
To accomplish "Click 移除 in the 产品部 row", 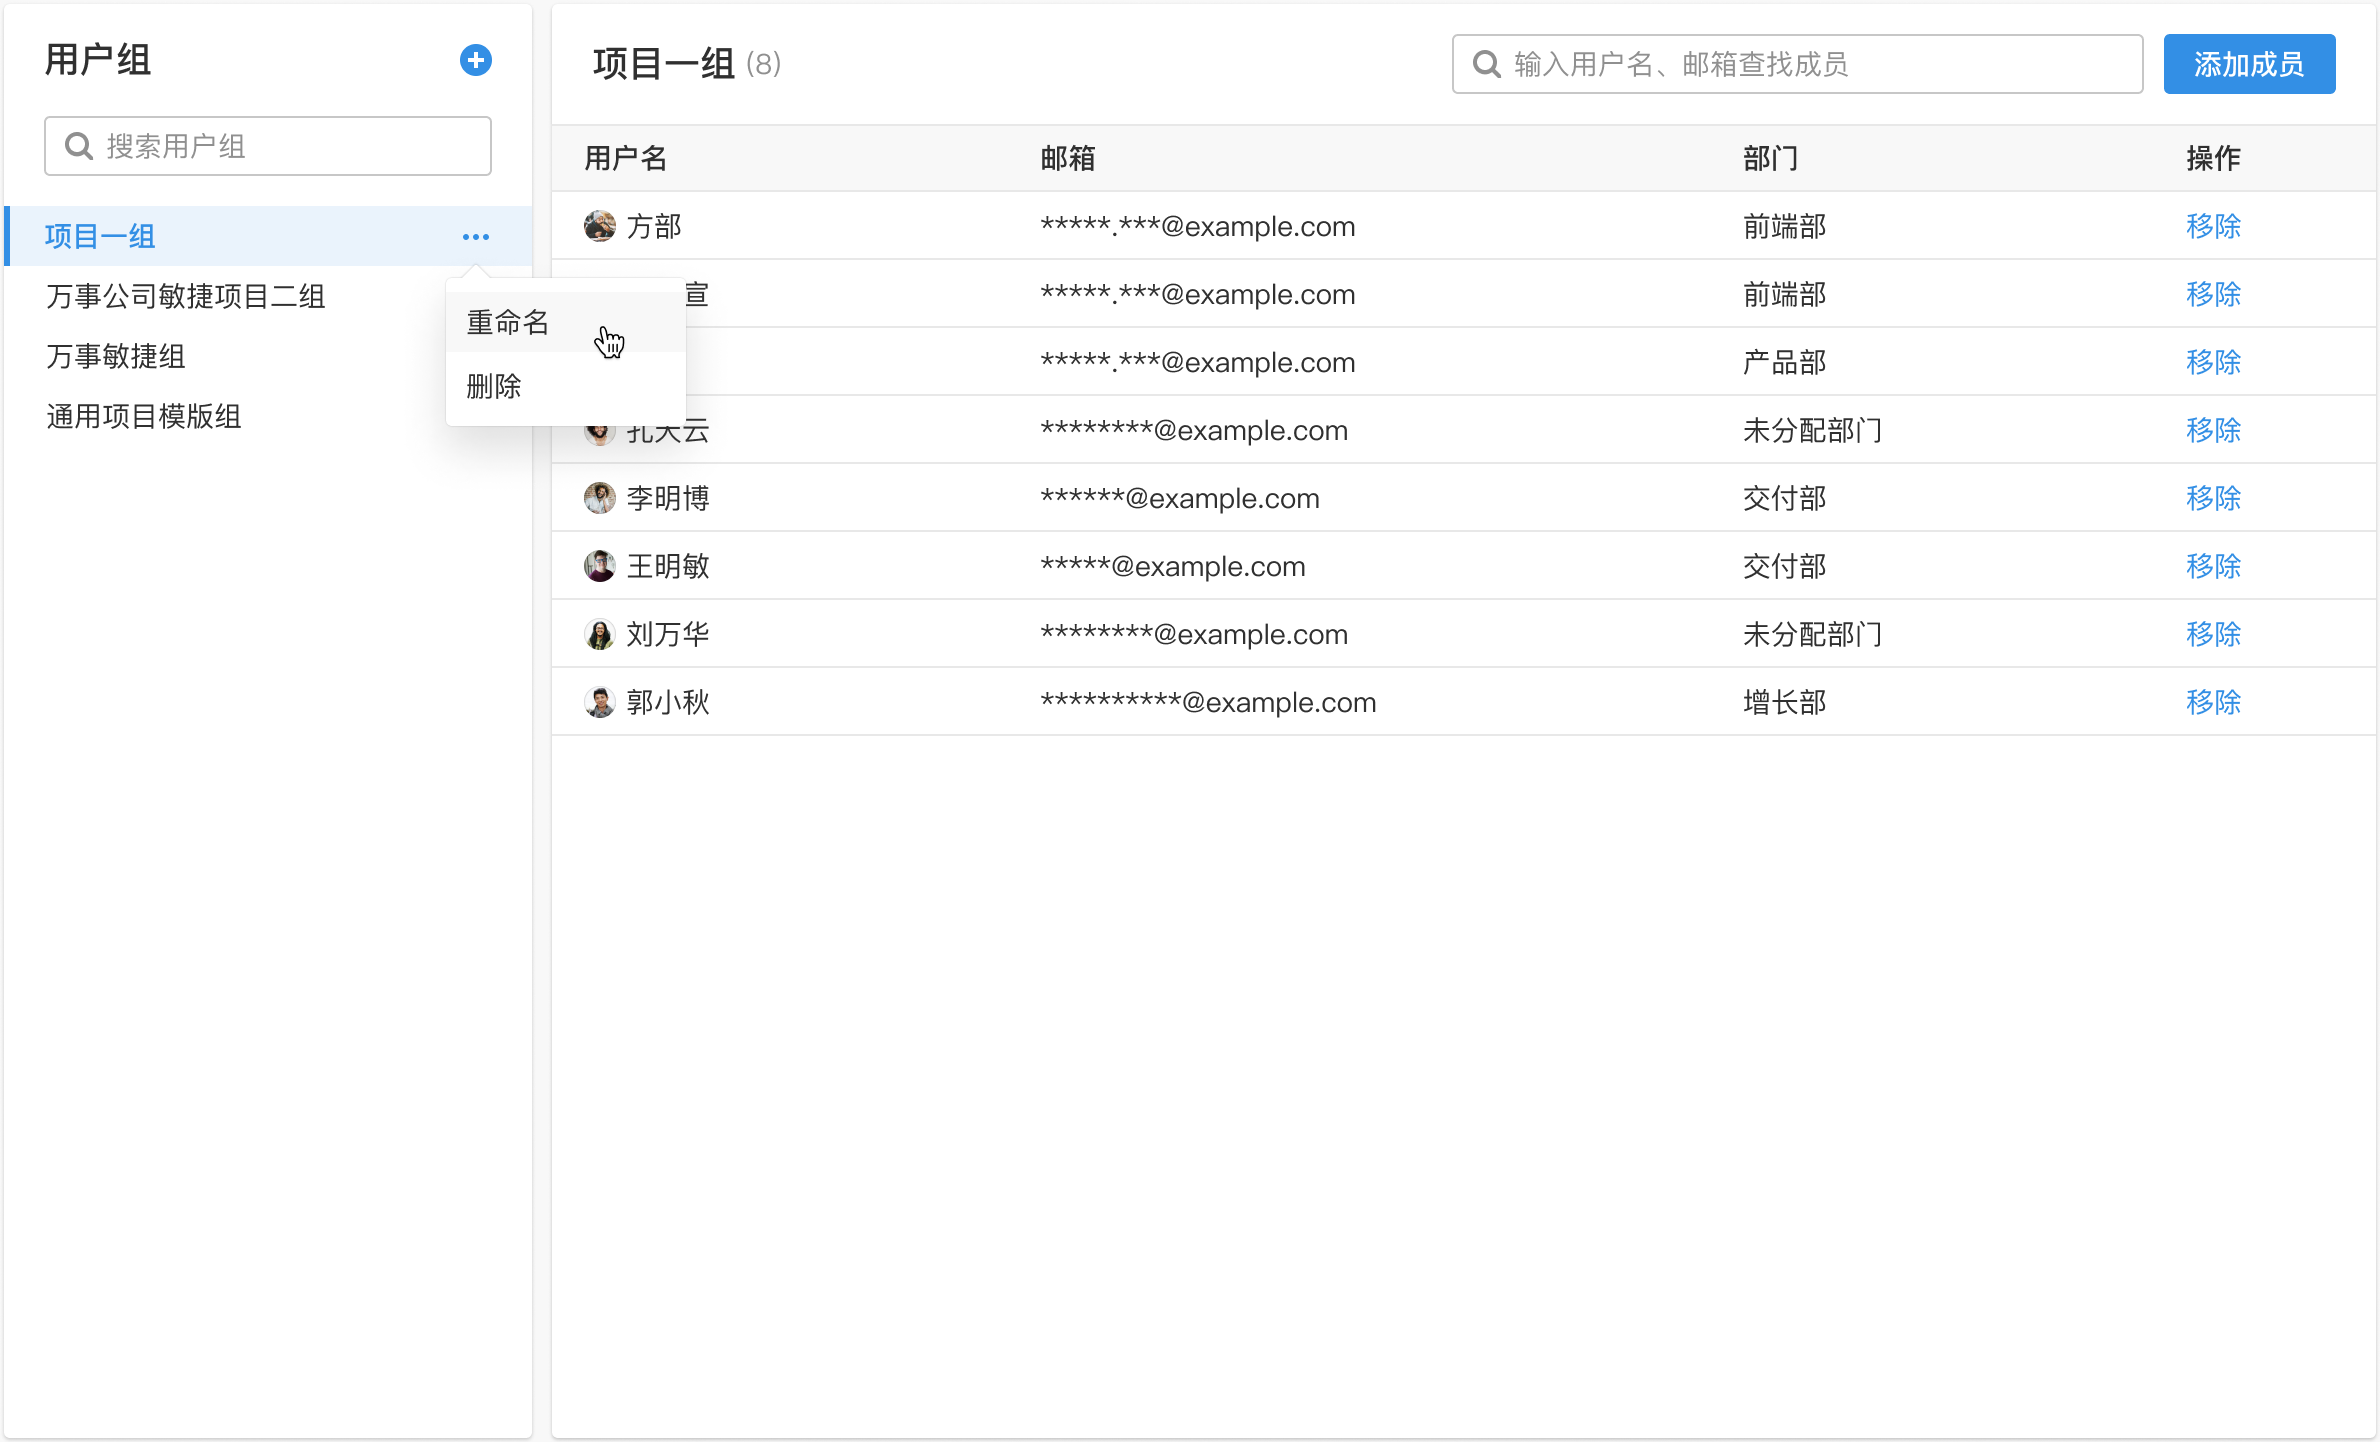I will (2213, 362).
